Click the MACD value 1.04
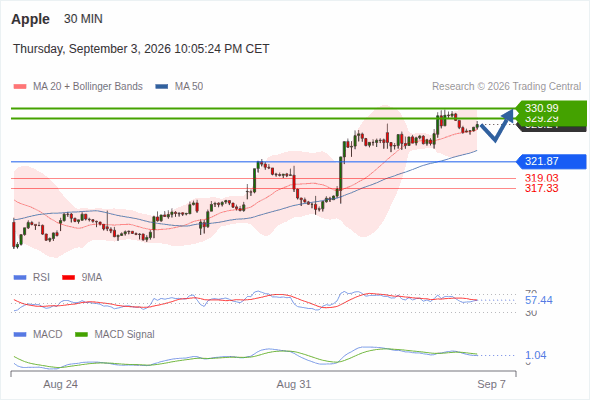This screenshot has width=590, height=400. pos(536,355)
